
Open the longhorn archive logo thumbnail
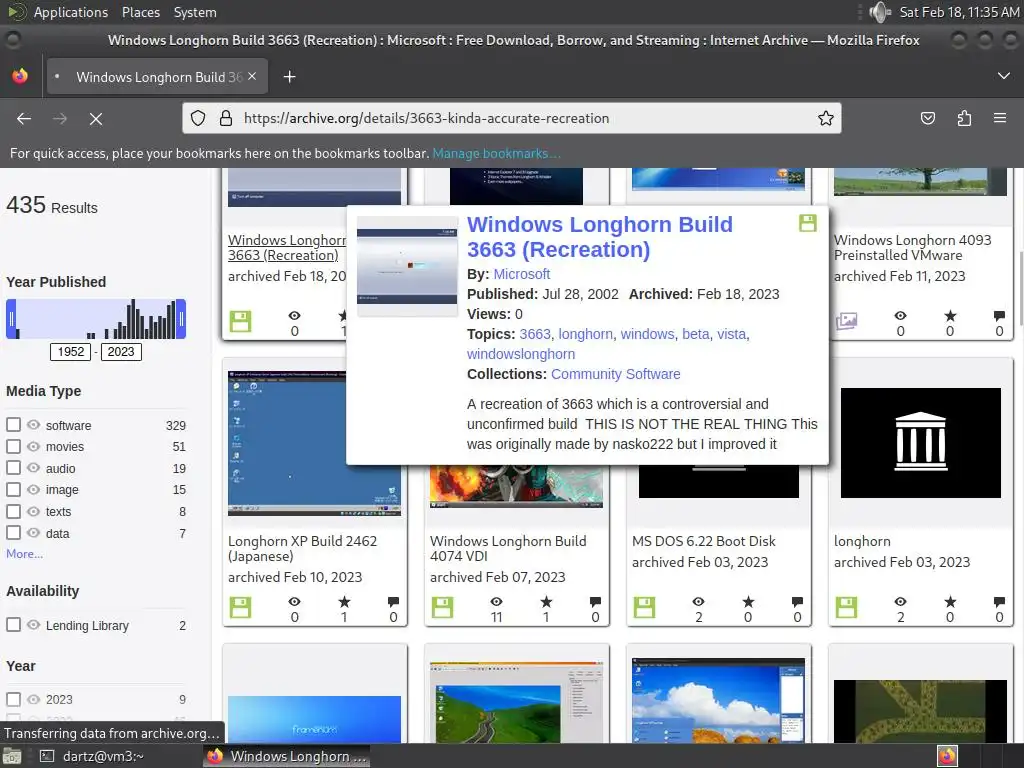point(921,443)
